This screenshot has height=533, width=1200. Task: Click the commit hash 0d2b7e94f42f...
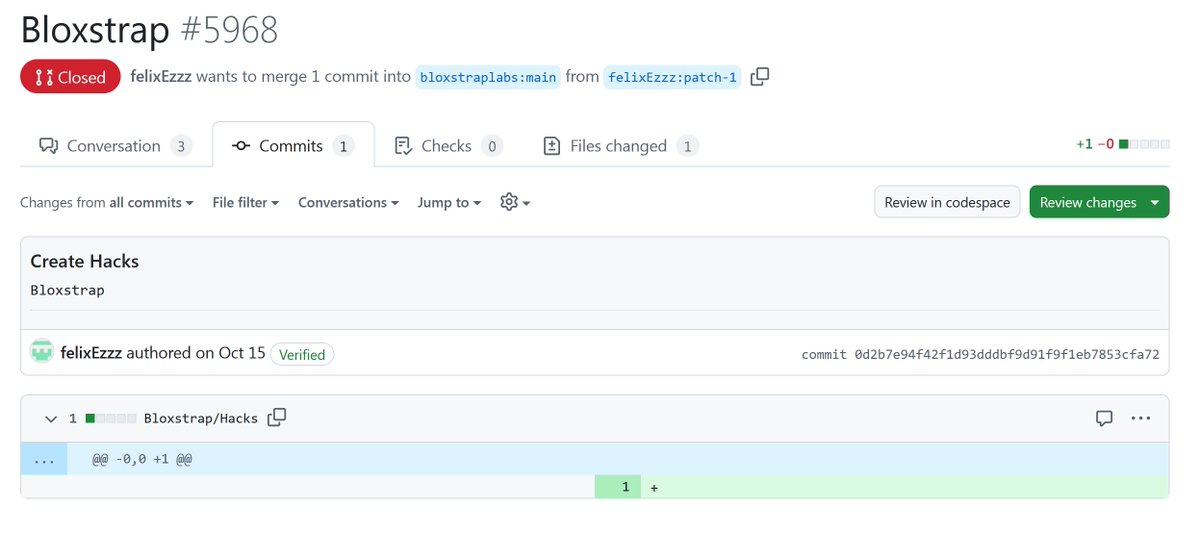tap(1006, 354)
